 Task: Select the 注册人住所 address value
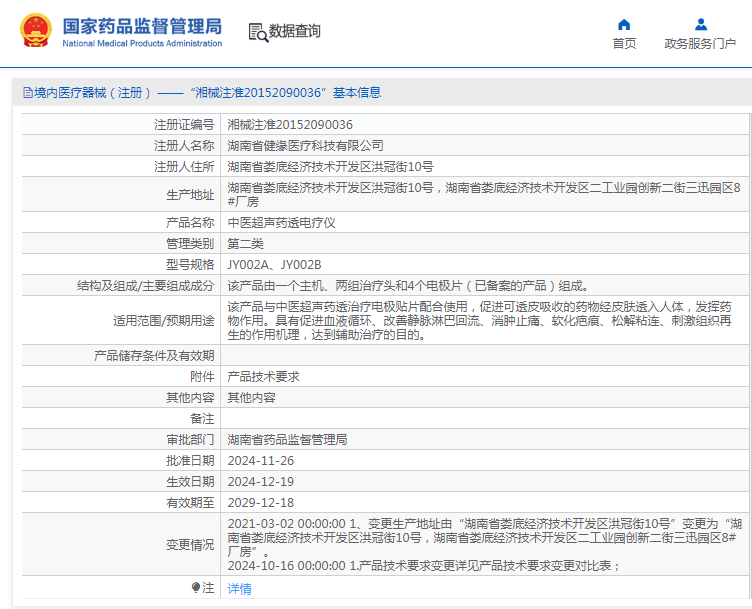(x=330, y=166)
